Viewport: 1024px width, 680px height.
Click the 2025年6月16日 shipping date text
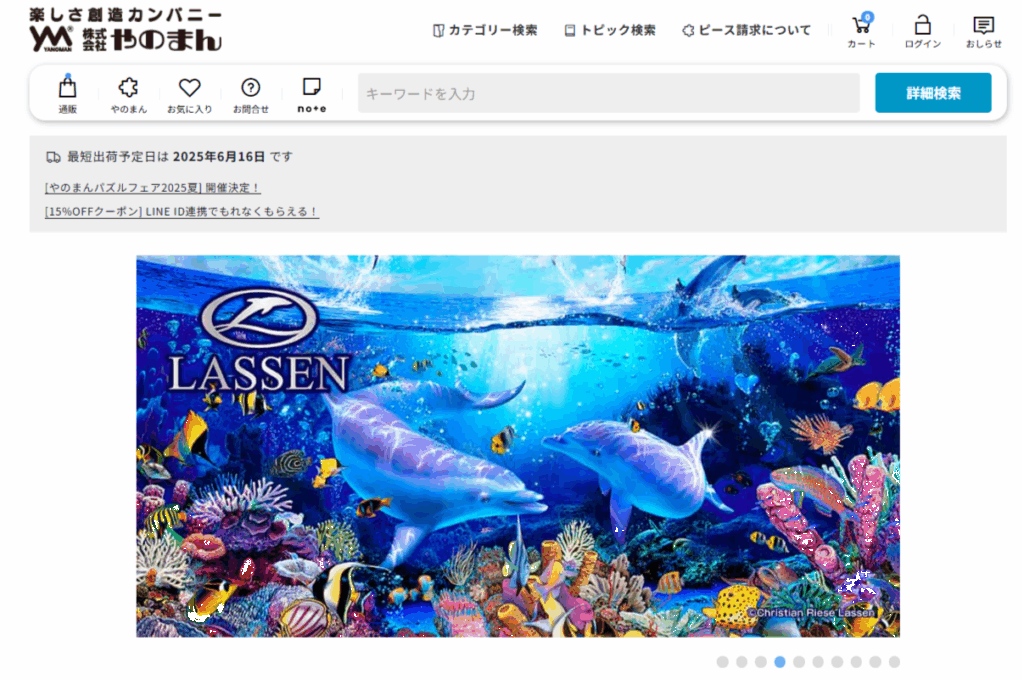click(x=219, y=157)
